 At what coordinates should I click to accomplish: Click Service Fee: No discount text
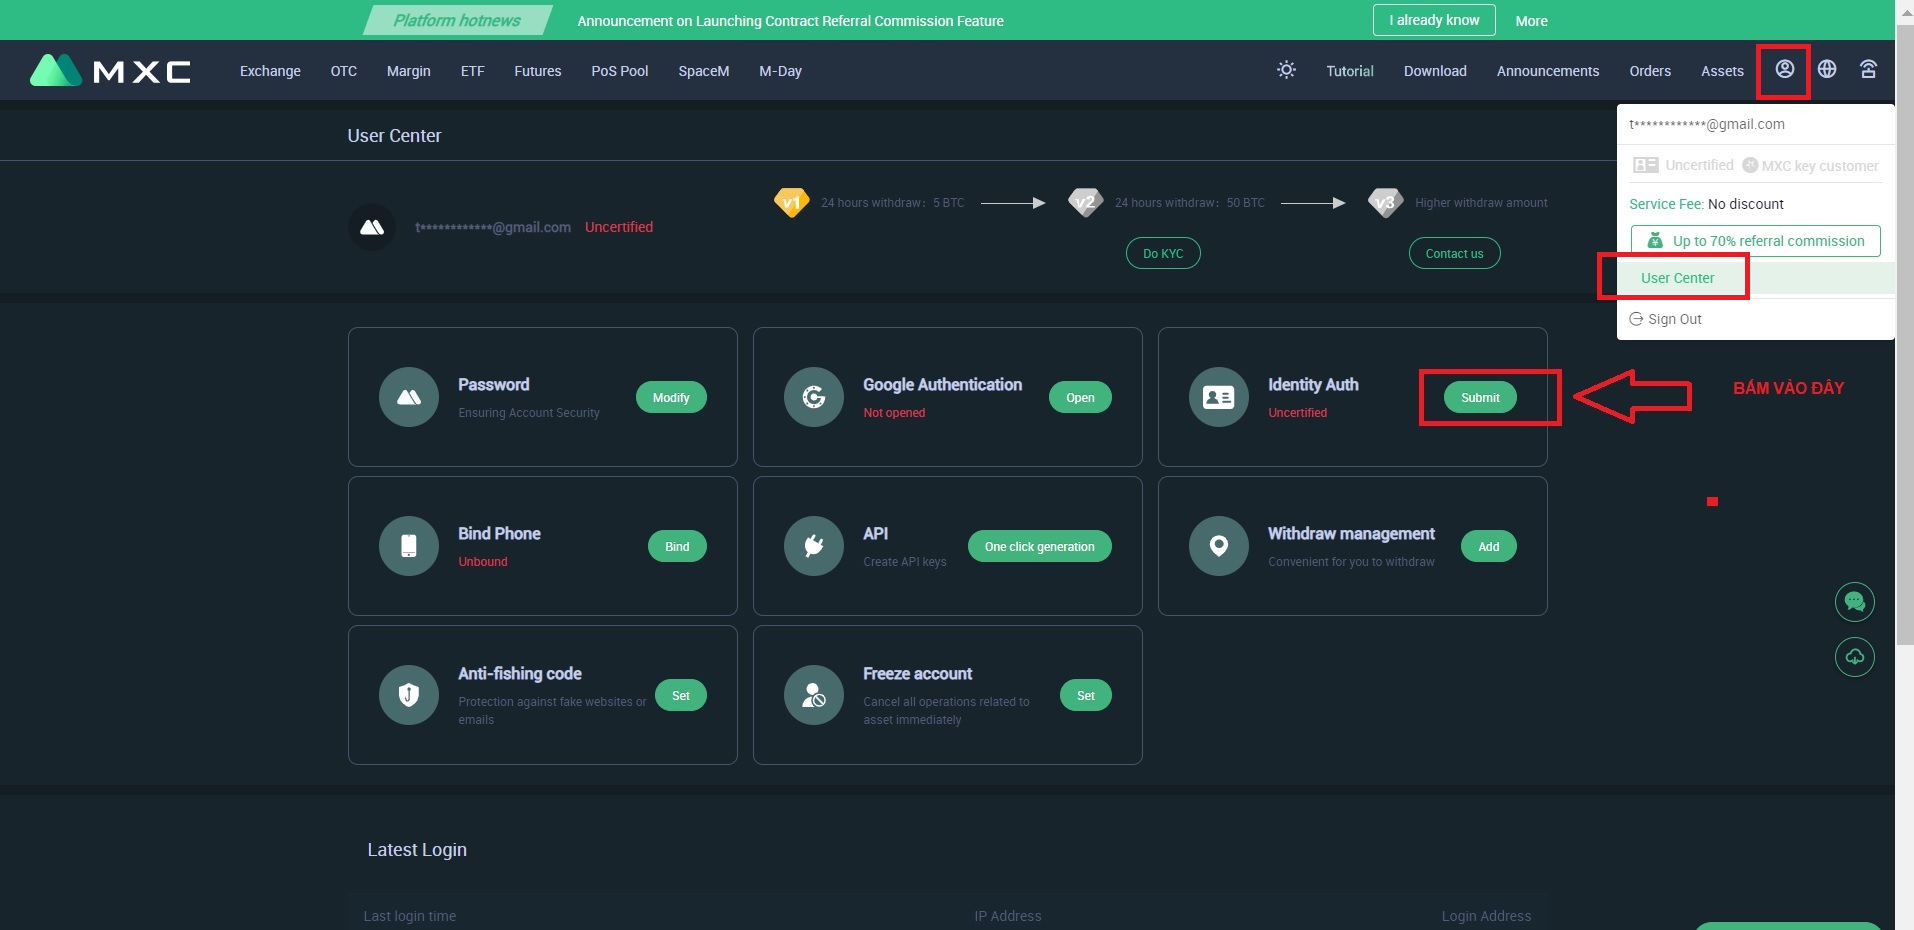point(1706,204)
